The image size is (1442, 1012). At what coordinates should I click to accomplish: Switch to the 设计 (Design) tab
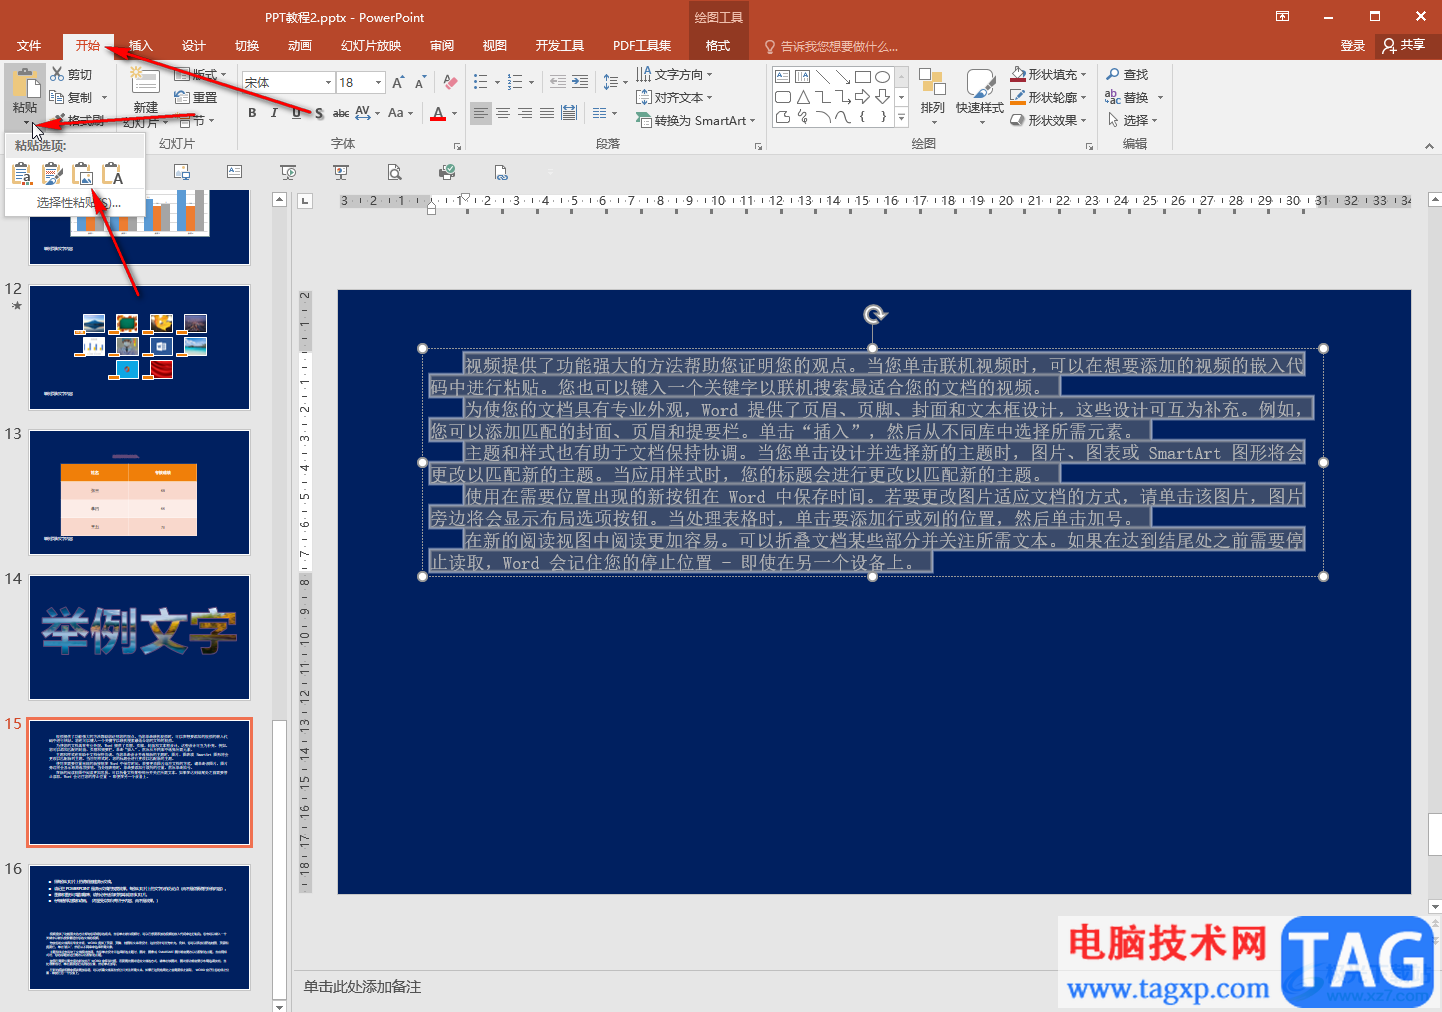coord(194,45)
